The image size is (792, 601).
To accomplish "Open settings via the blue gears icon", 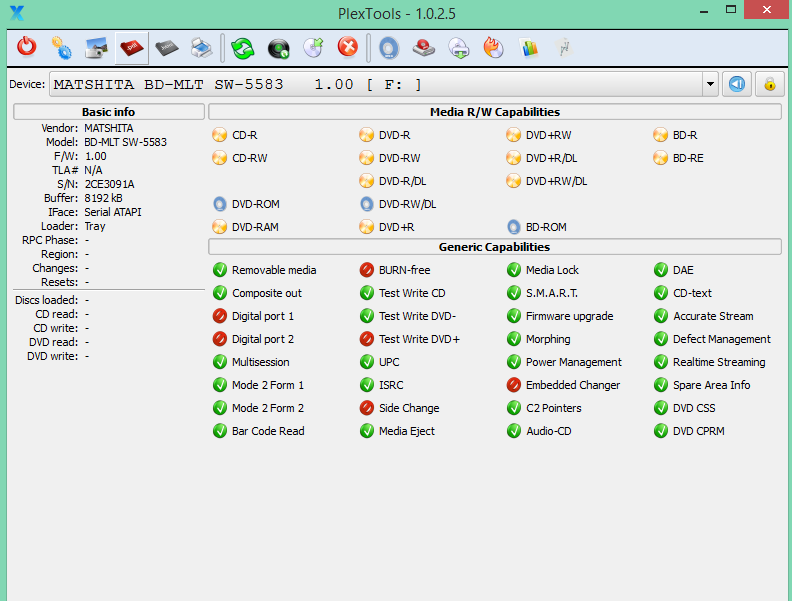I will (x=62, y=48).
